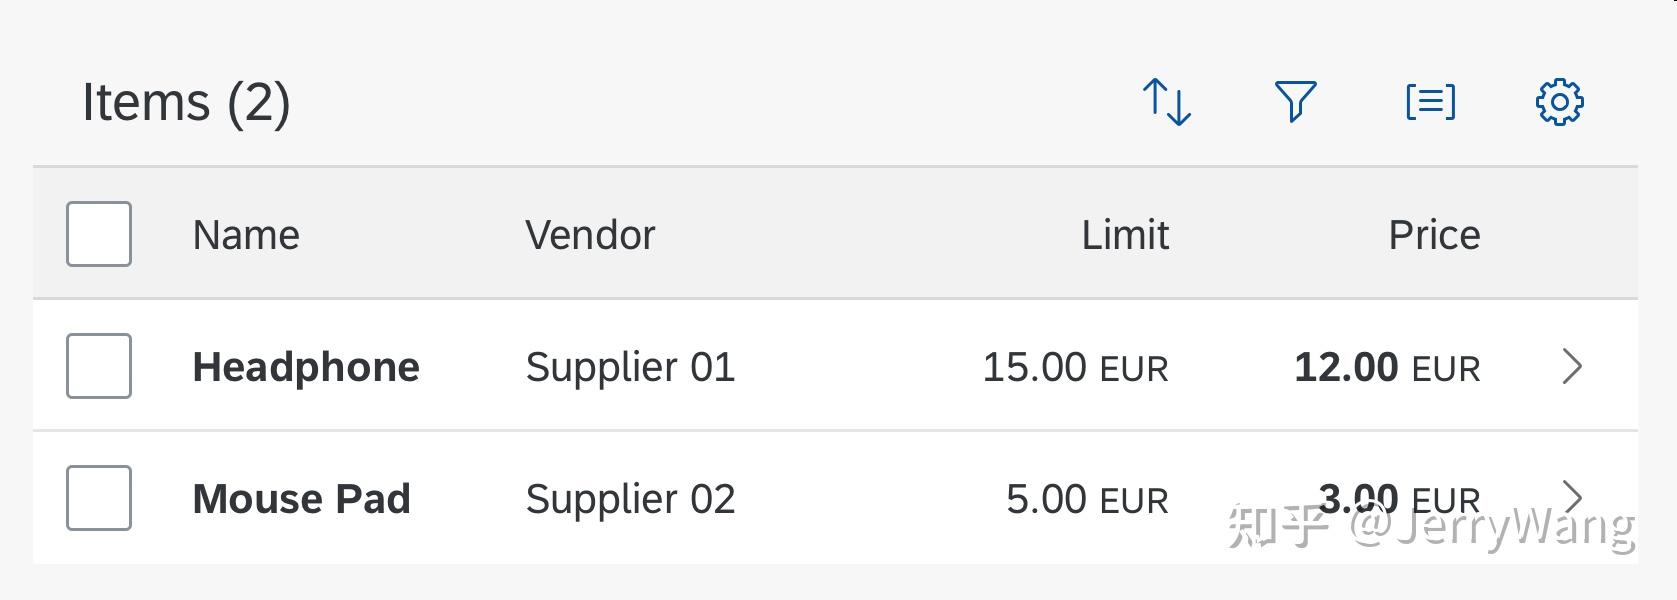Viewport: 1677px width, 600px height.
Task: Click the 15.00 EUR limit value
Action: (1075, 367)
